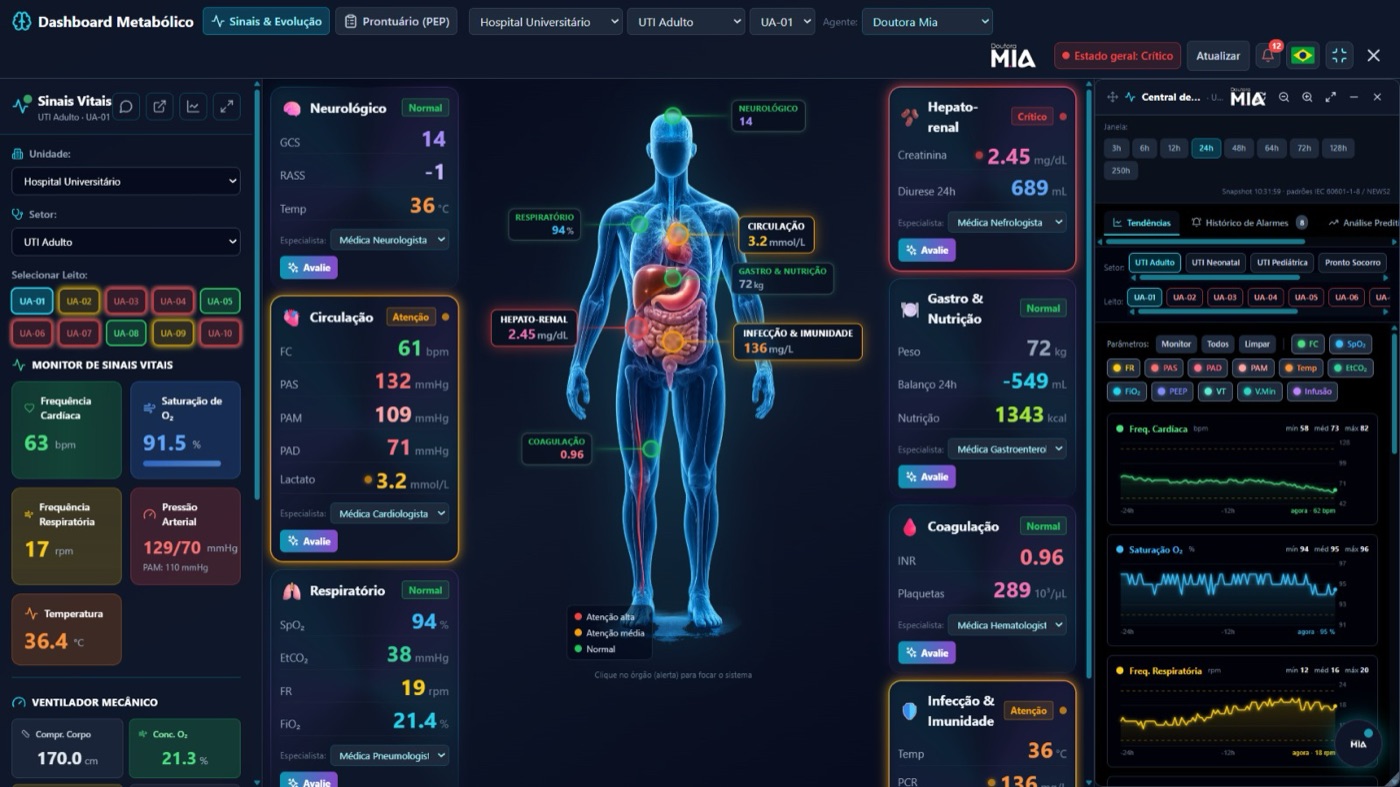Open the Doutora Mia agent dropdown
Screen dimensions: 1400x787
click(927, 22)
